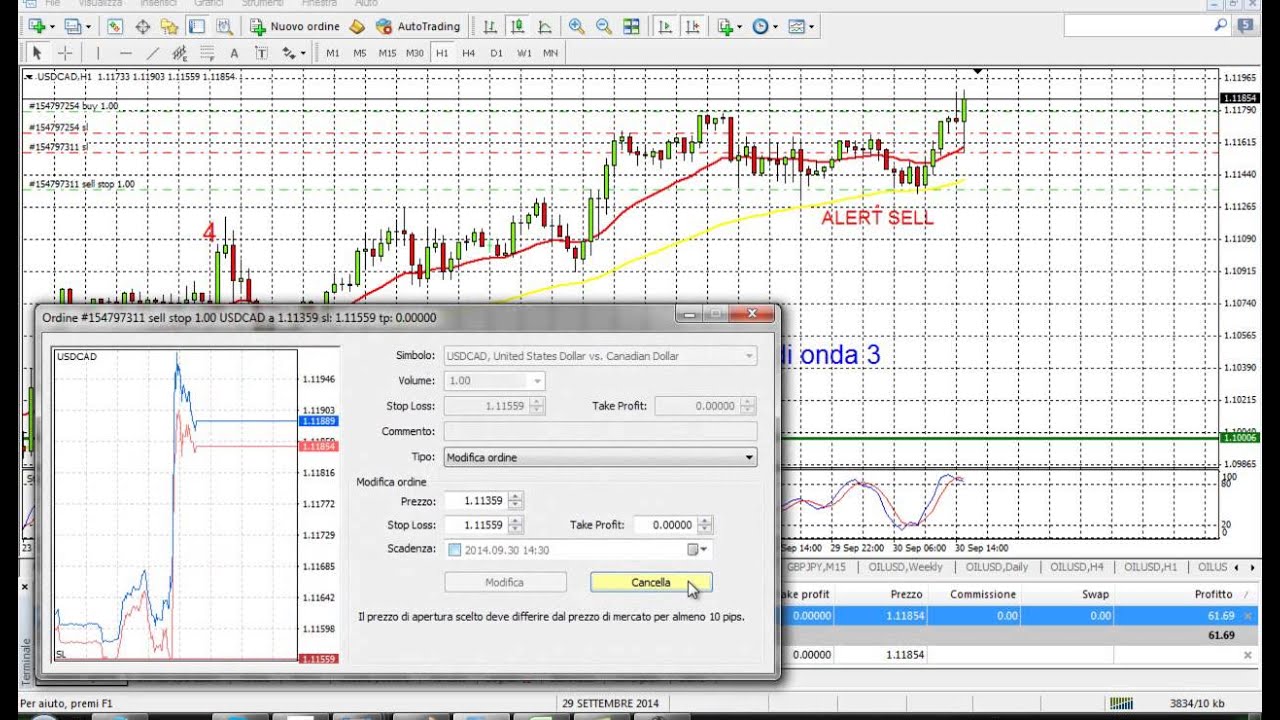Screen dimensions: 1280x720
Task: Adjust the Prezzo stepper arrows
Action: pyautogui.click(x=515, y=500)
